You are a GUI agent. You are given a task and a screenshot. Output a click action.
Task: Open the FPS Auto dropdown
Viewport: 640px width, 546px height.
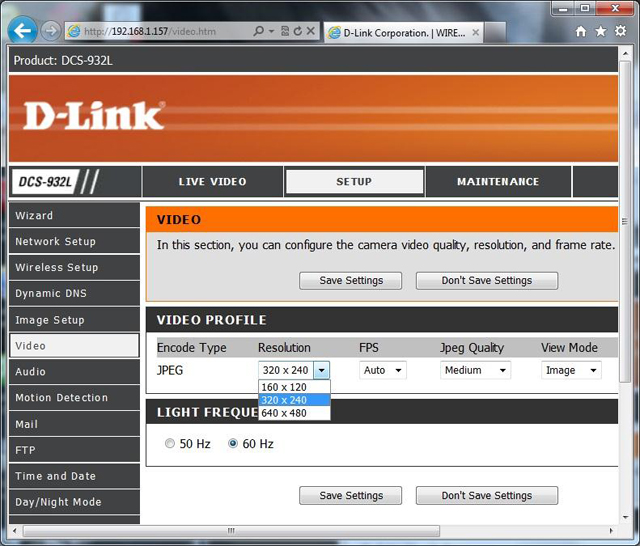point(383,370)
